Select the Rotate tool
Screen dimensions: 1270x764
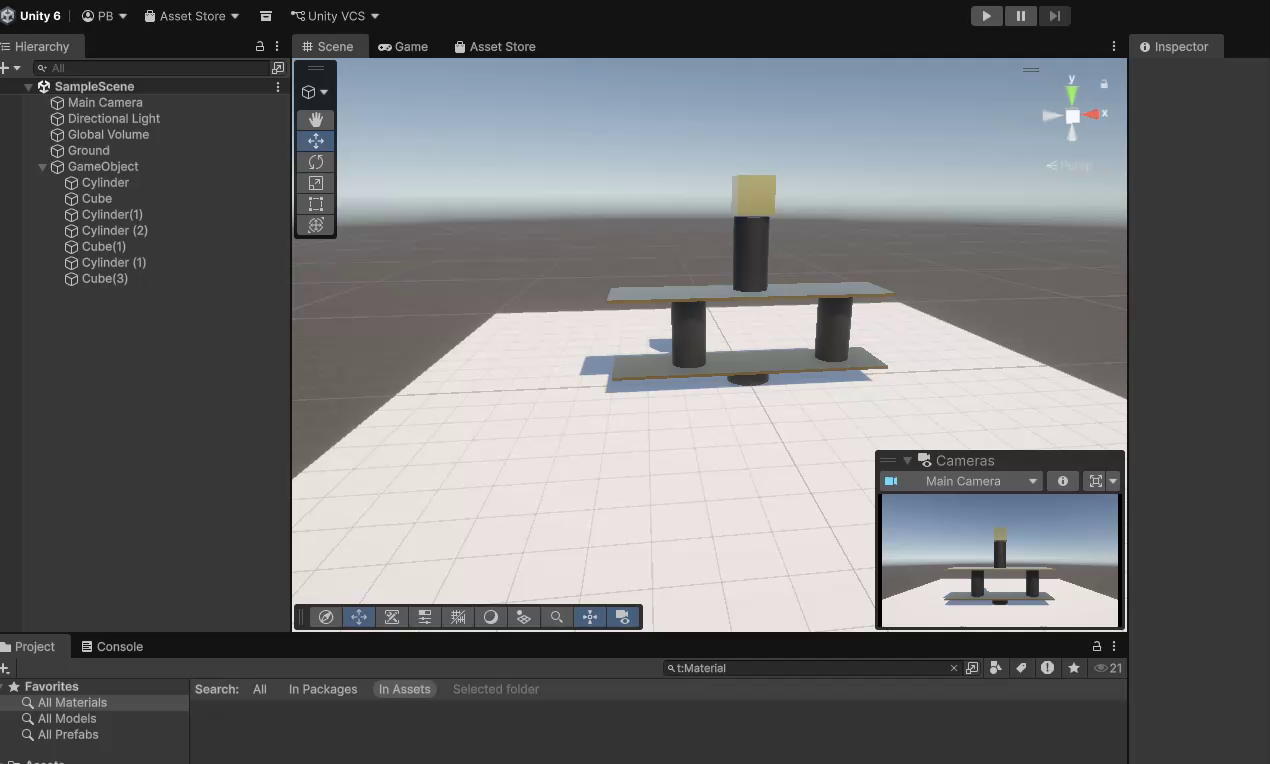315,162
